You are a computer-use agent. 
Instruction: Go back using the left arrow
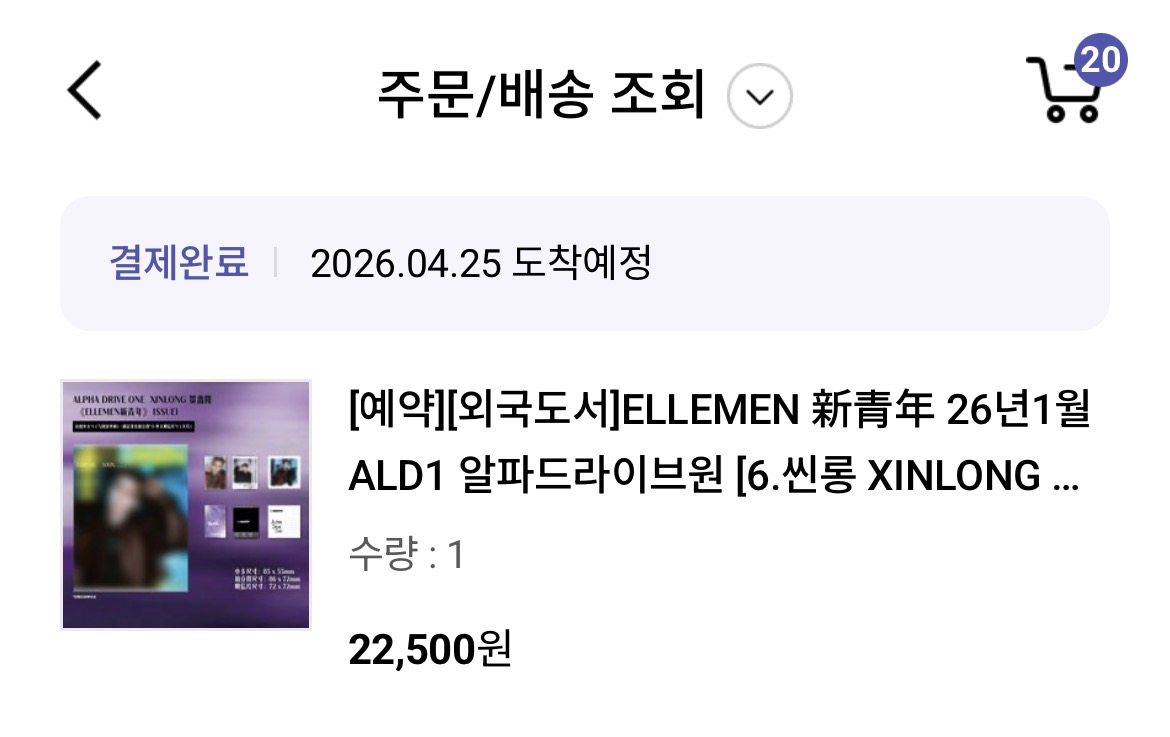pyautogui.click(x=84, y=90)
